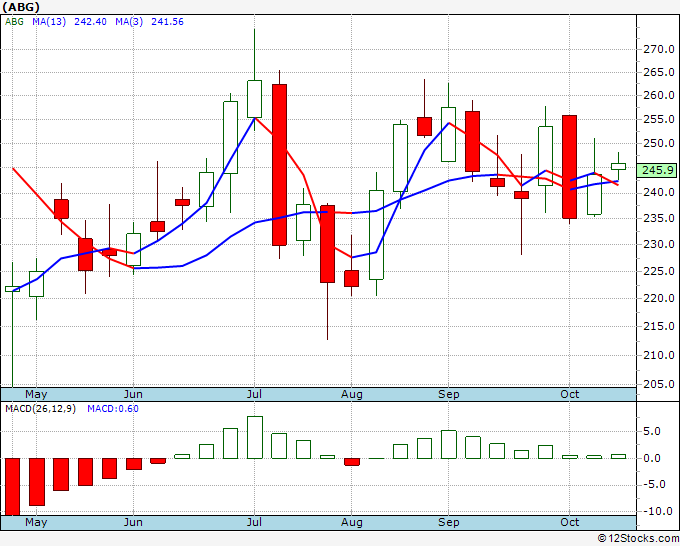Click Sep on the MACD panel axis
Viewport: 680px width, 546px height.
click(x=448, y=522)
